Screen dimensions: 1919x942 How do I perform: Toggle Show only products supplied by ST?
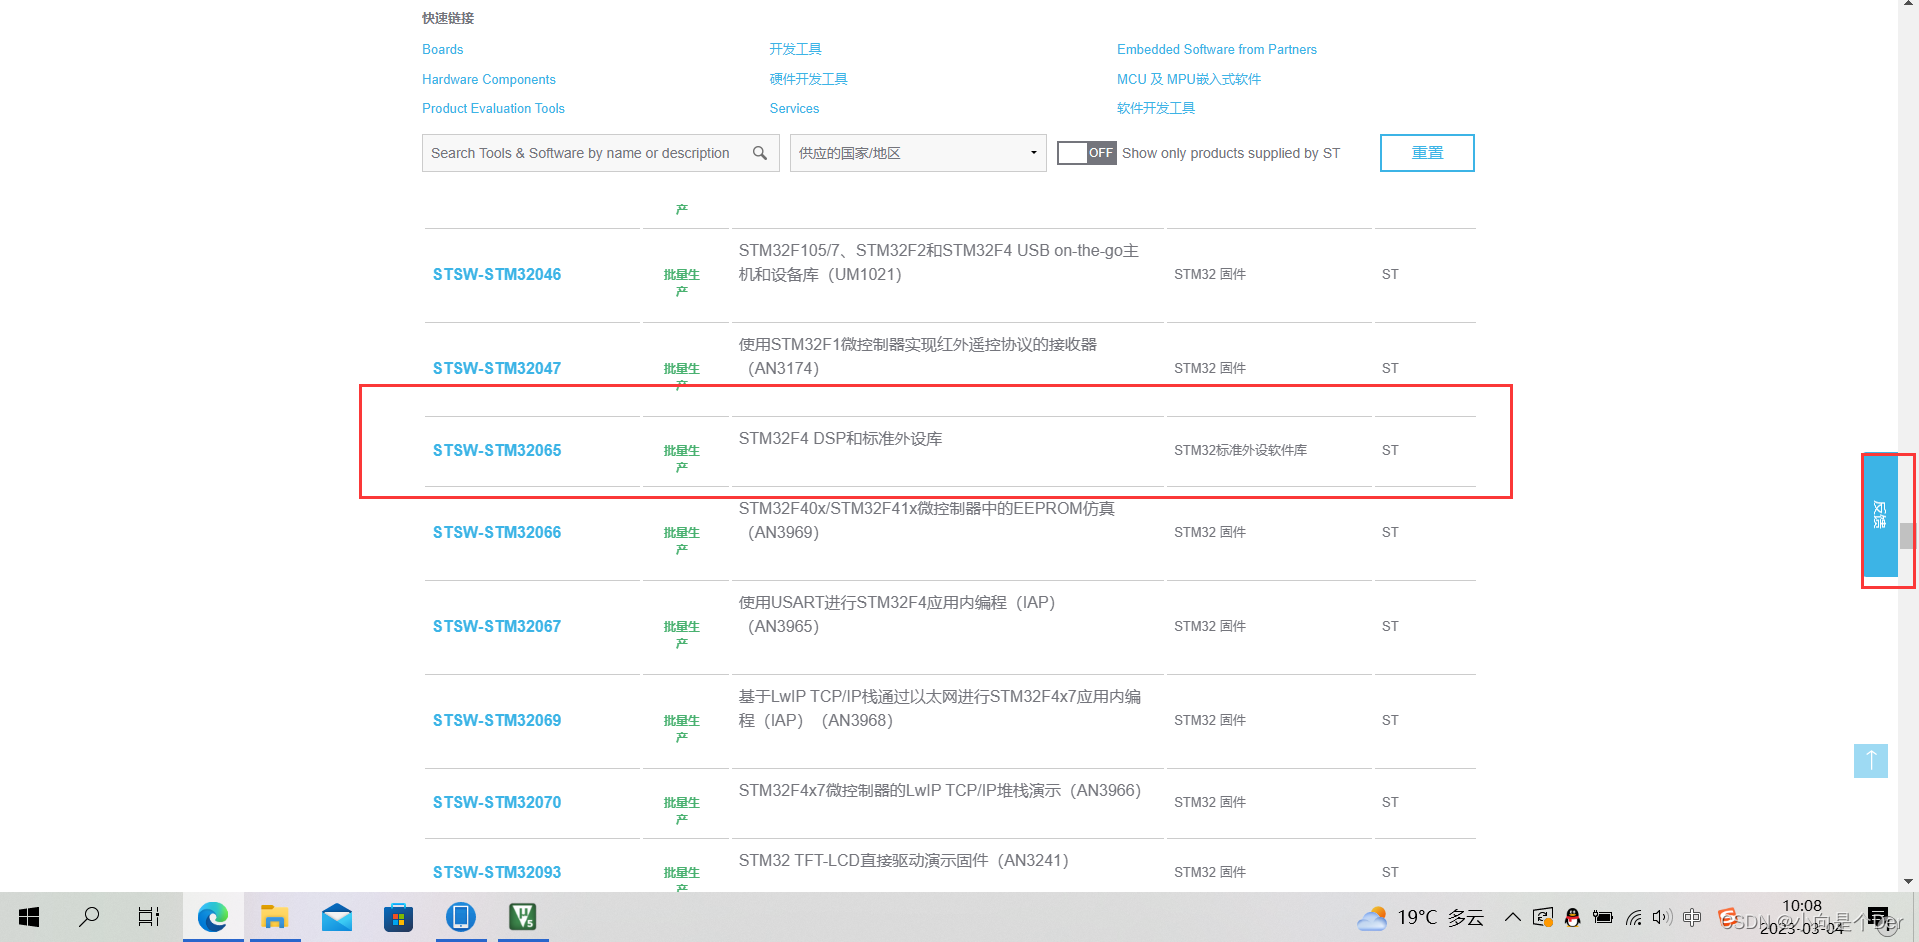(1086, 153)
